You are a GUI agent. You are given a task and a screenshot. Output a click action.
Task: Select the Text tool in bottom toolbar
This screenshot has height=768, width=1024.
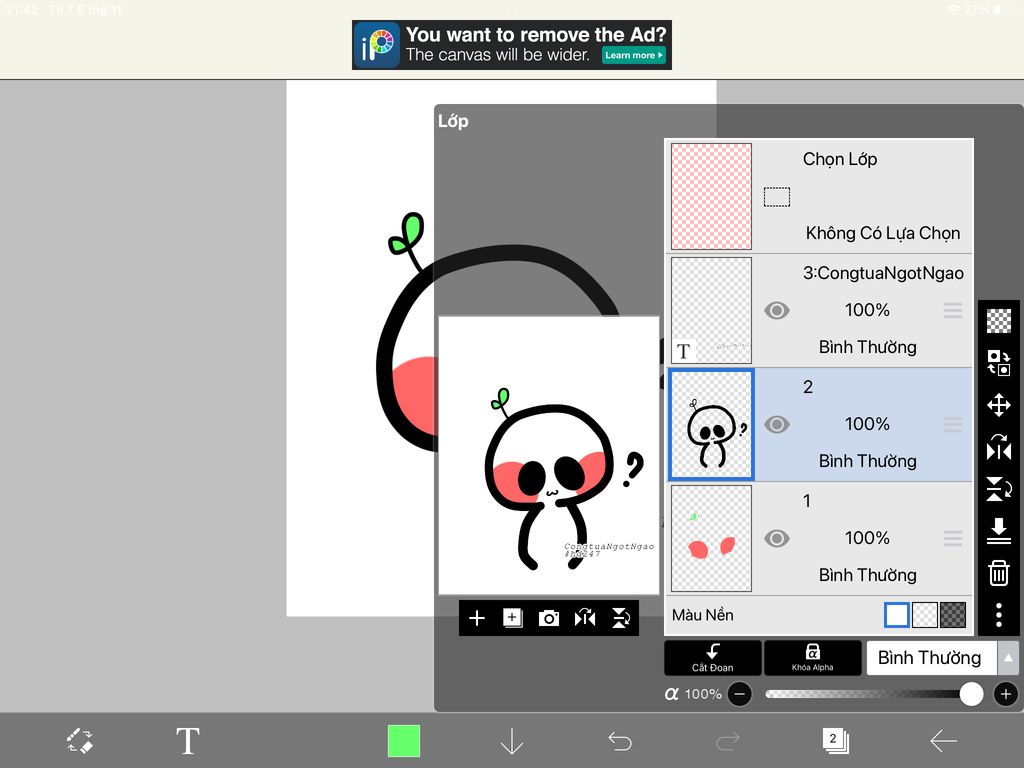pyautogui.click(x=188, y=741)
